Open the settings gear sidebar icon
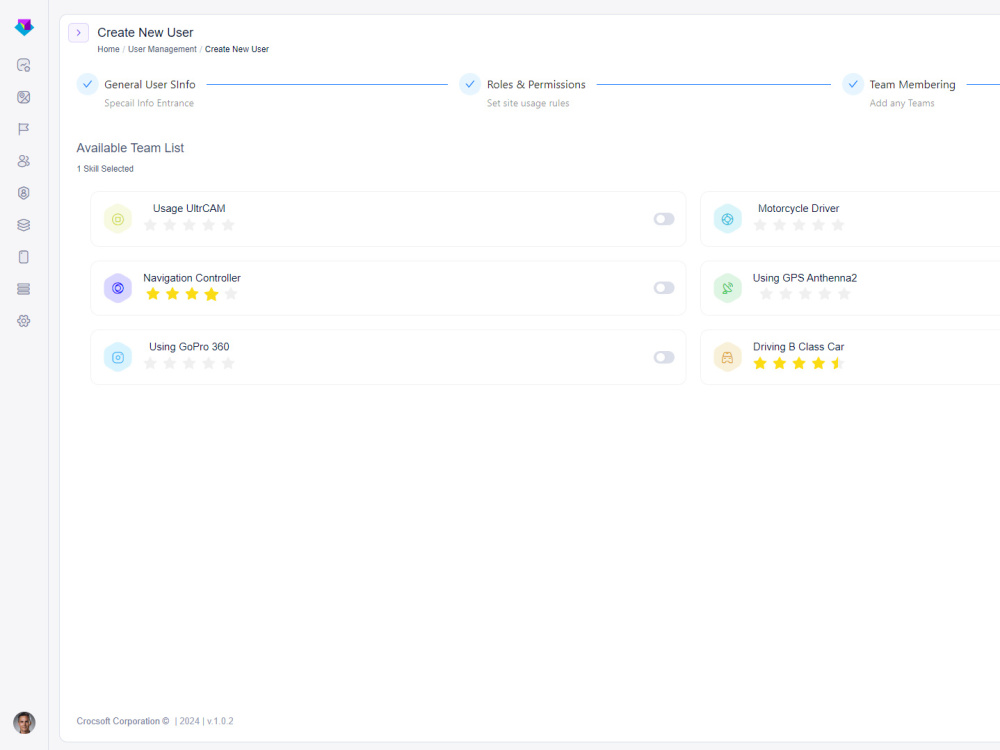The height and width of the screenshot is (750, 1000). tap(24, 321)
